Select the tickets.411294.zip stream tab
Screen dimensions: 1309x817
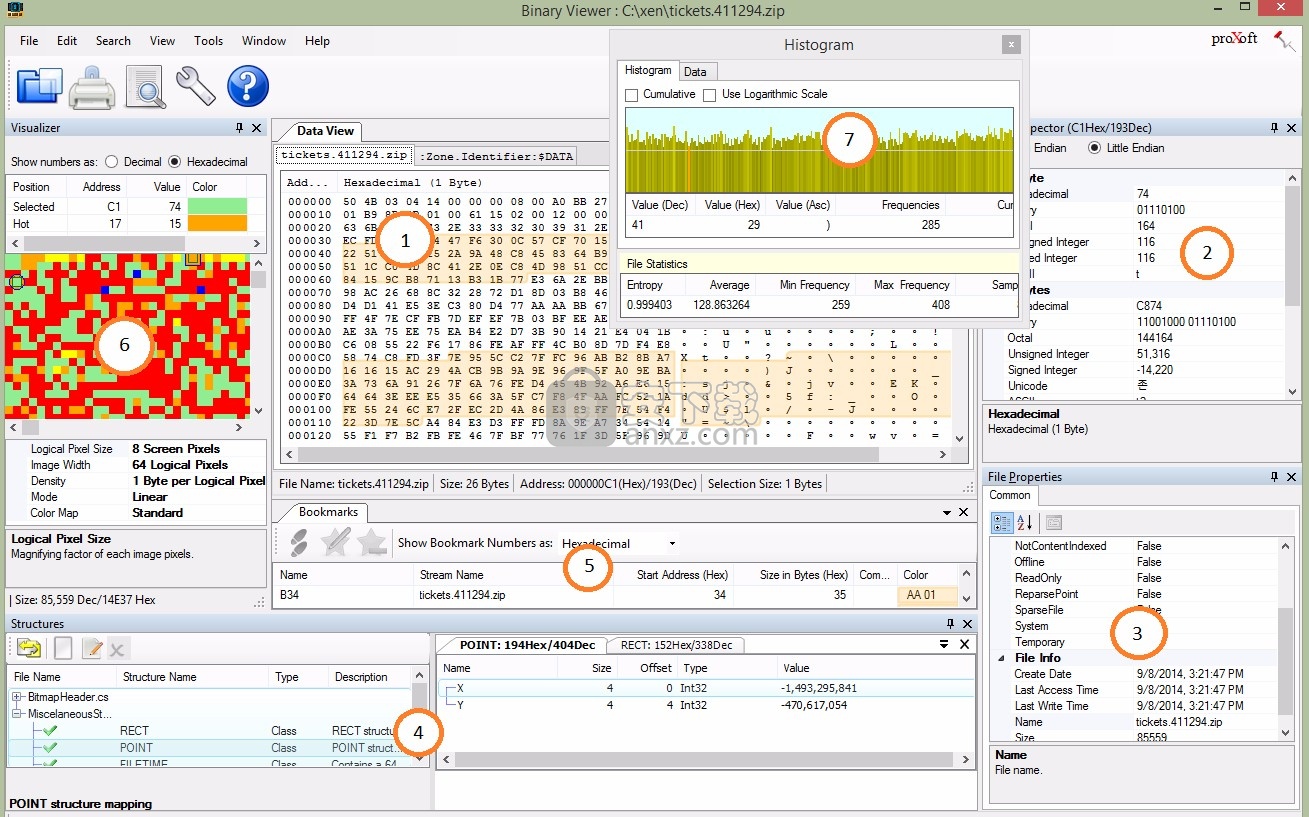pyautogui.click(x=344, y=155)
